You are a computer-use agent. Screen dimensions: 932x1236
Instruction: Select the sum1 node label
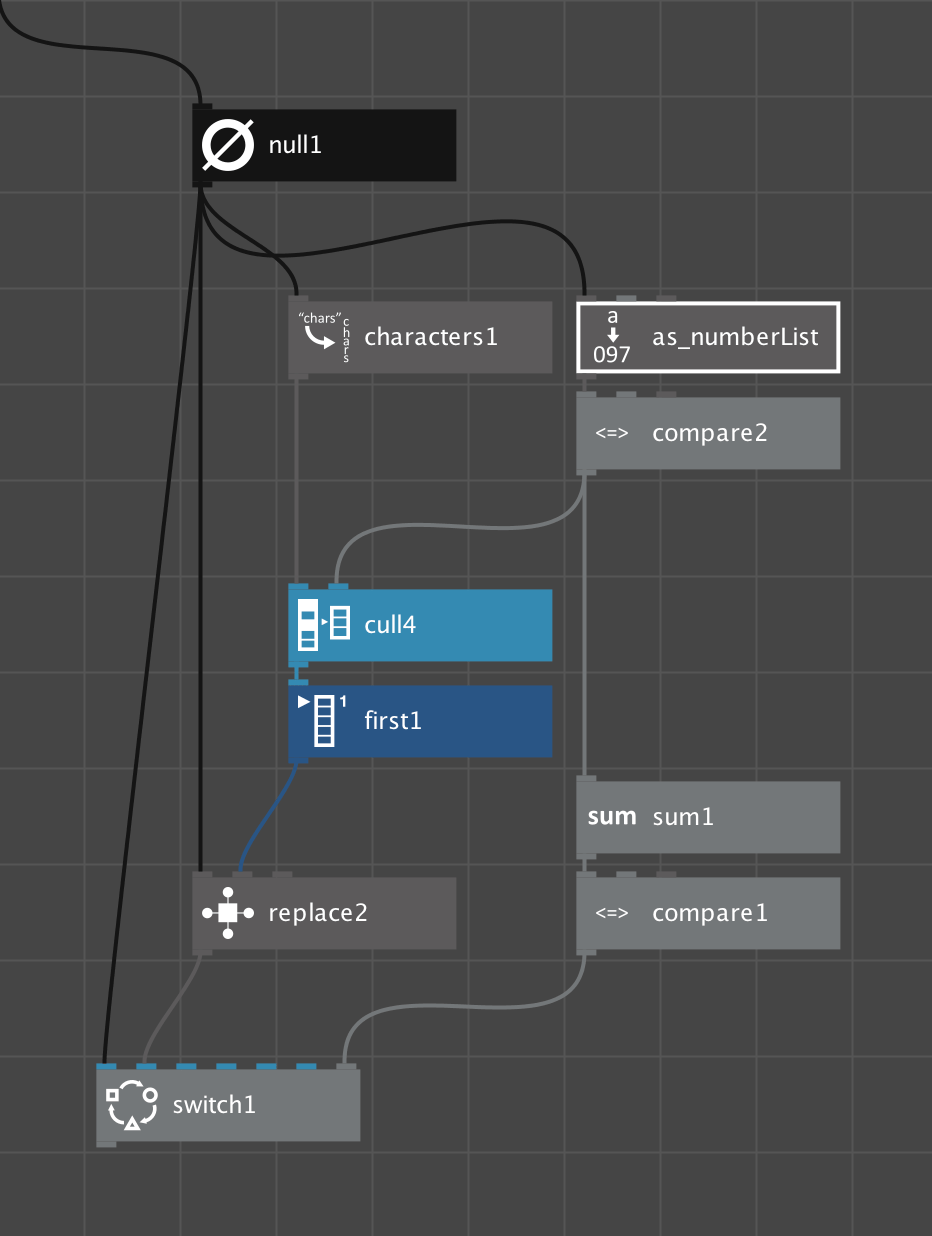point(683,817)
